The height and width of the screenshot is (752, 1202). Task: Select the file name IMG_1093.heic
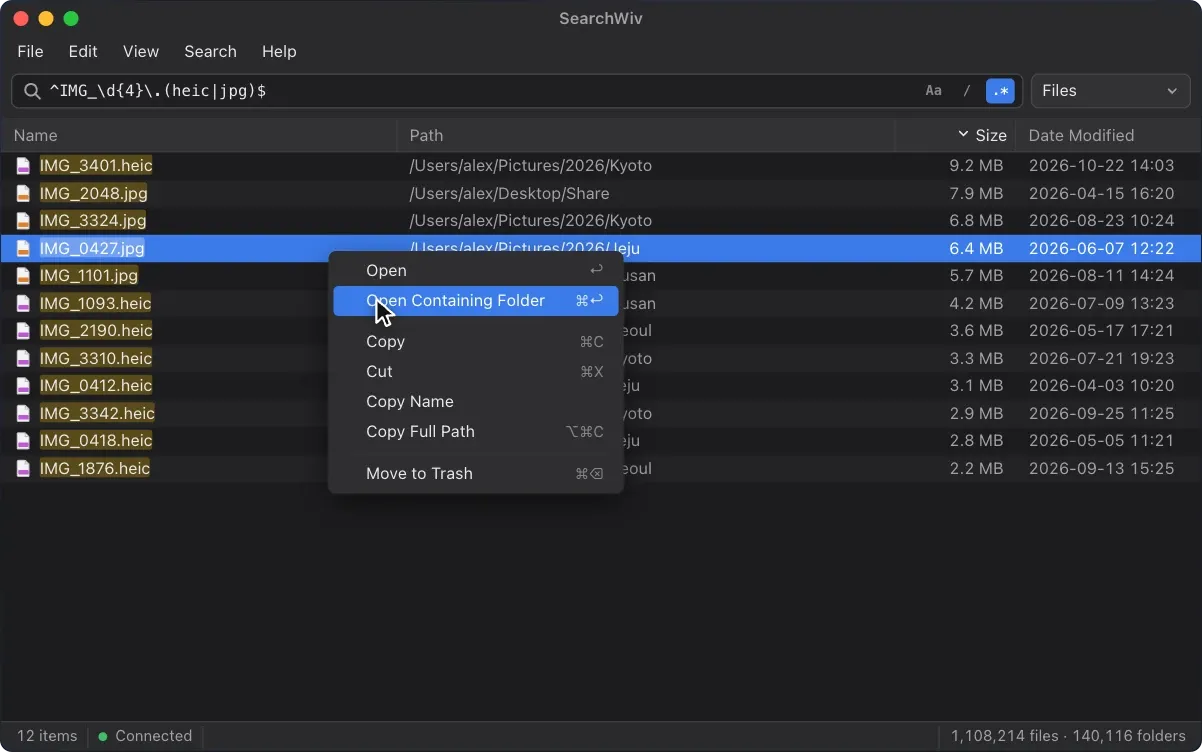tap(96, 303)
